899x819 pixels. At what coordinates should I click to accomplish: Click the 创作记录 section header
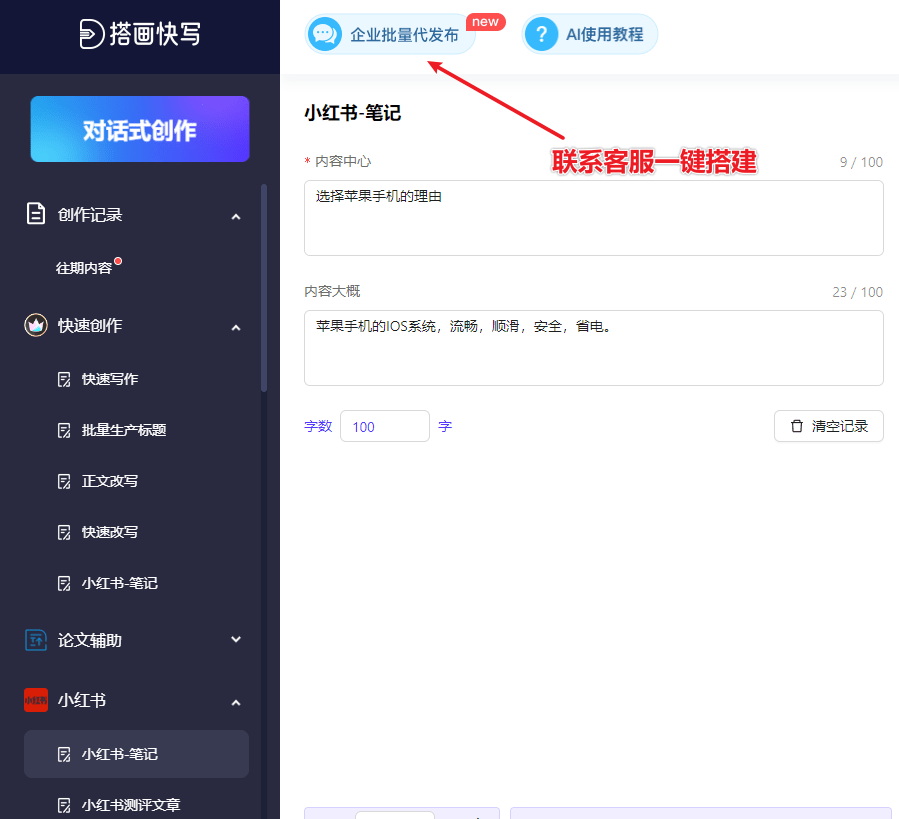pyautogui.click(x=136, y=214)
